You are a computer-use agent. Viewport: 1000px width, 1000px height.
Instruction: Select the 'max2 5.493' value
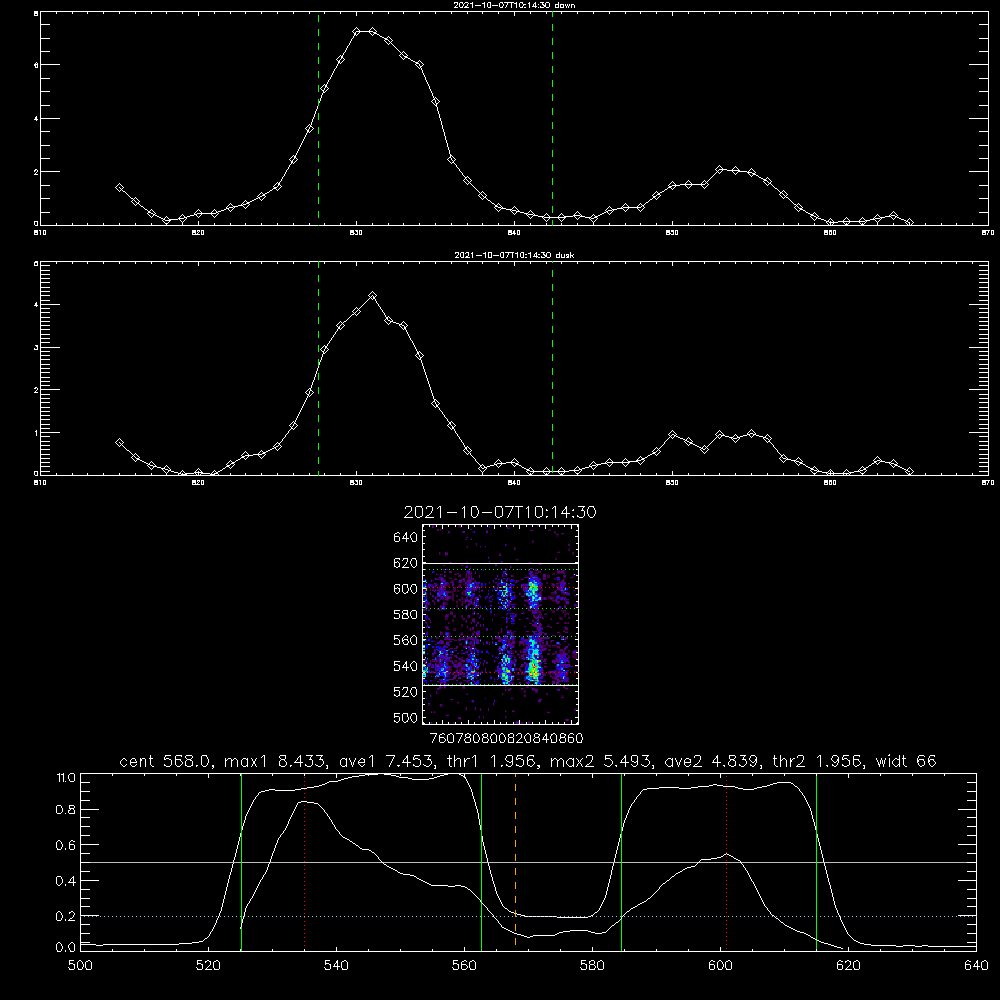(x=599, y=761)
